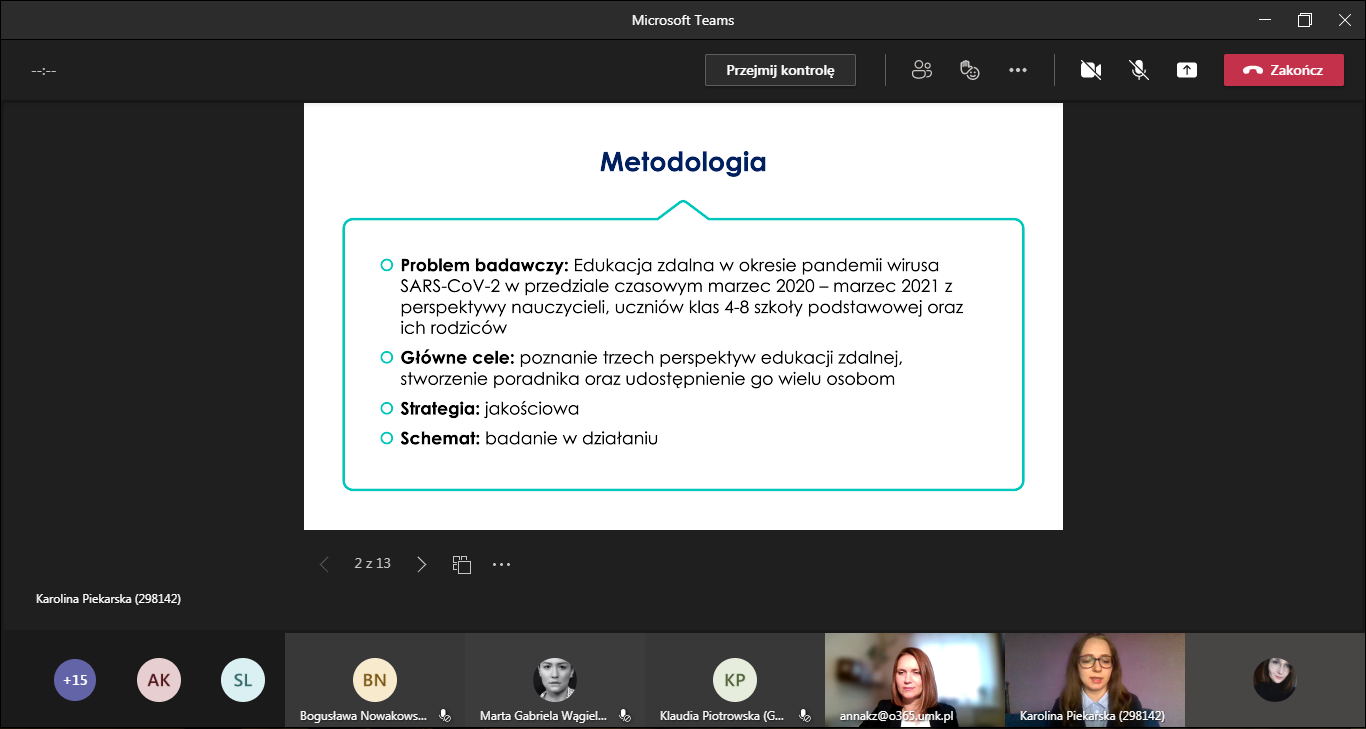Select the AK participant avatar
The image size is (1366, 729).
coord(159,680)
